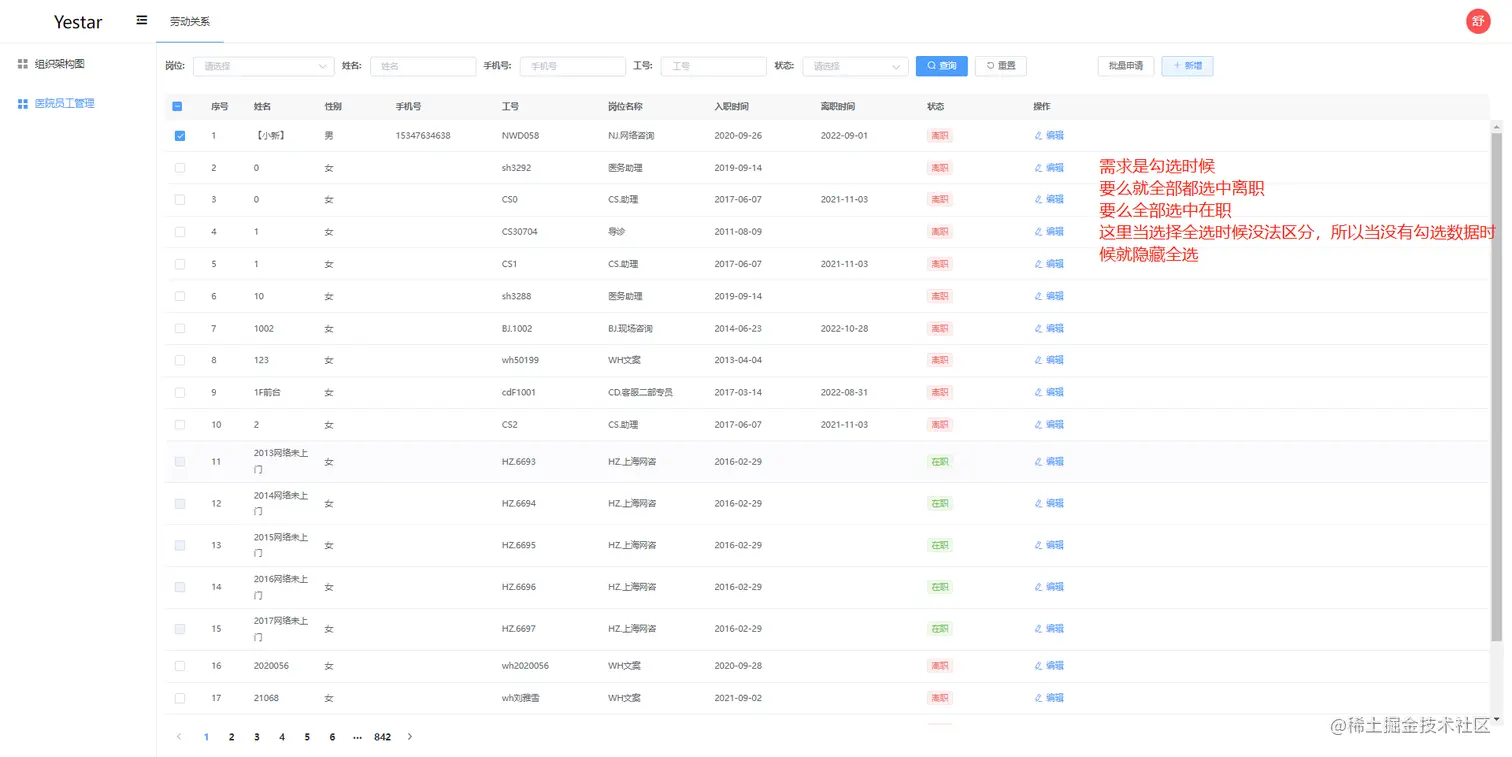
Task: Click edit pencil icon for row HZ.6695
Action: [1038, 546]
